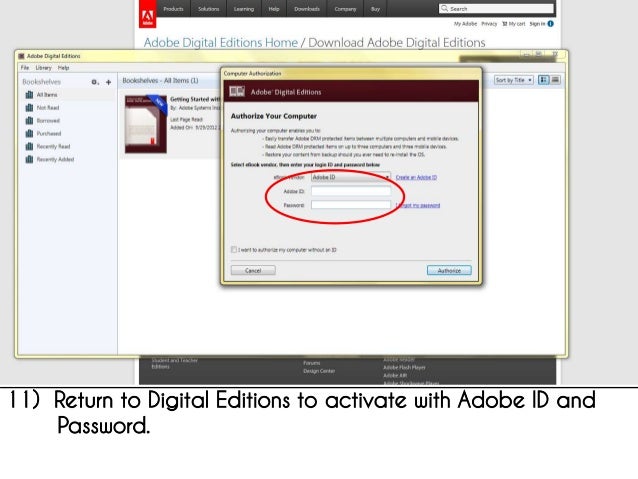The width and height of the screenshot is (638, 479).
Task: Click the Purchased bookshelf icon
Action: click(x=29, y=133)
